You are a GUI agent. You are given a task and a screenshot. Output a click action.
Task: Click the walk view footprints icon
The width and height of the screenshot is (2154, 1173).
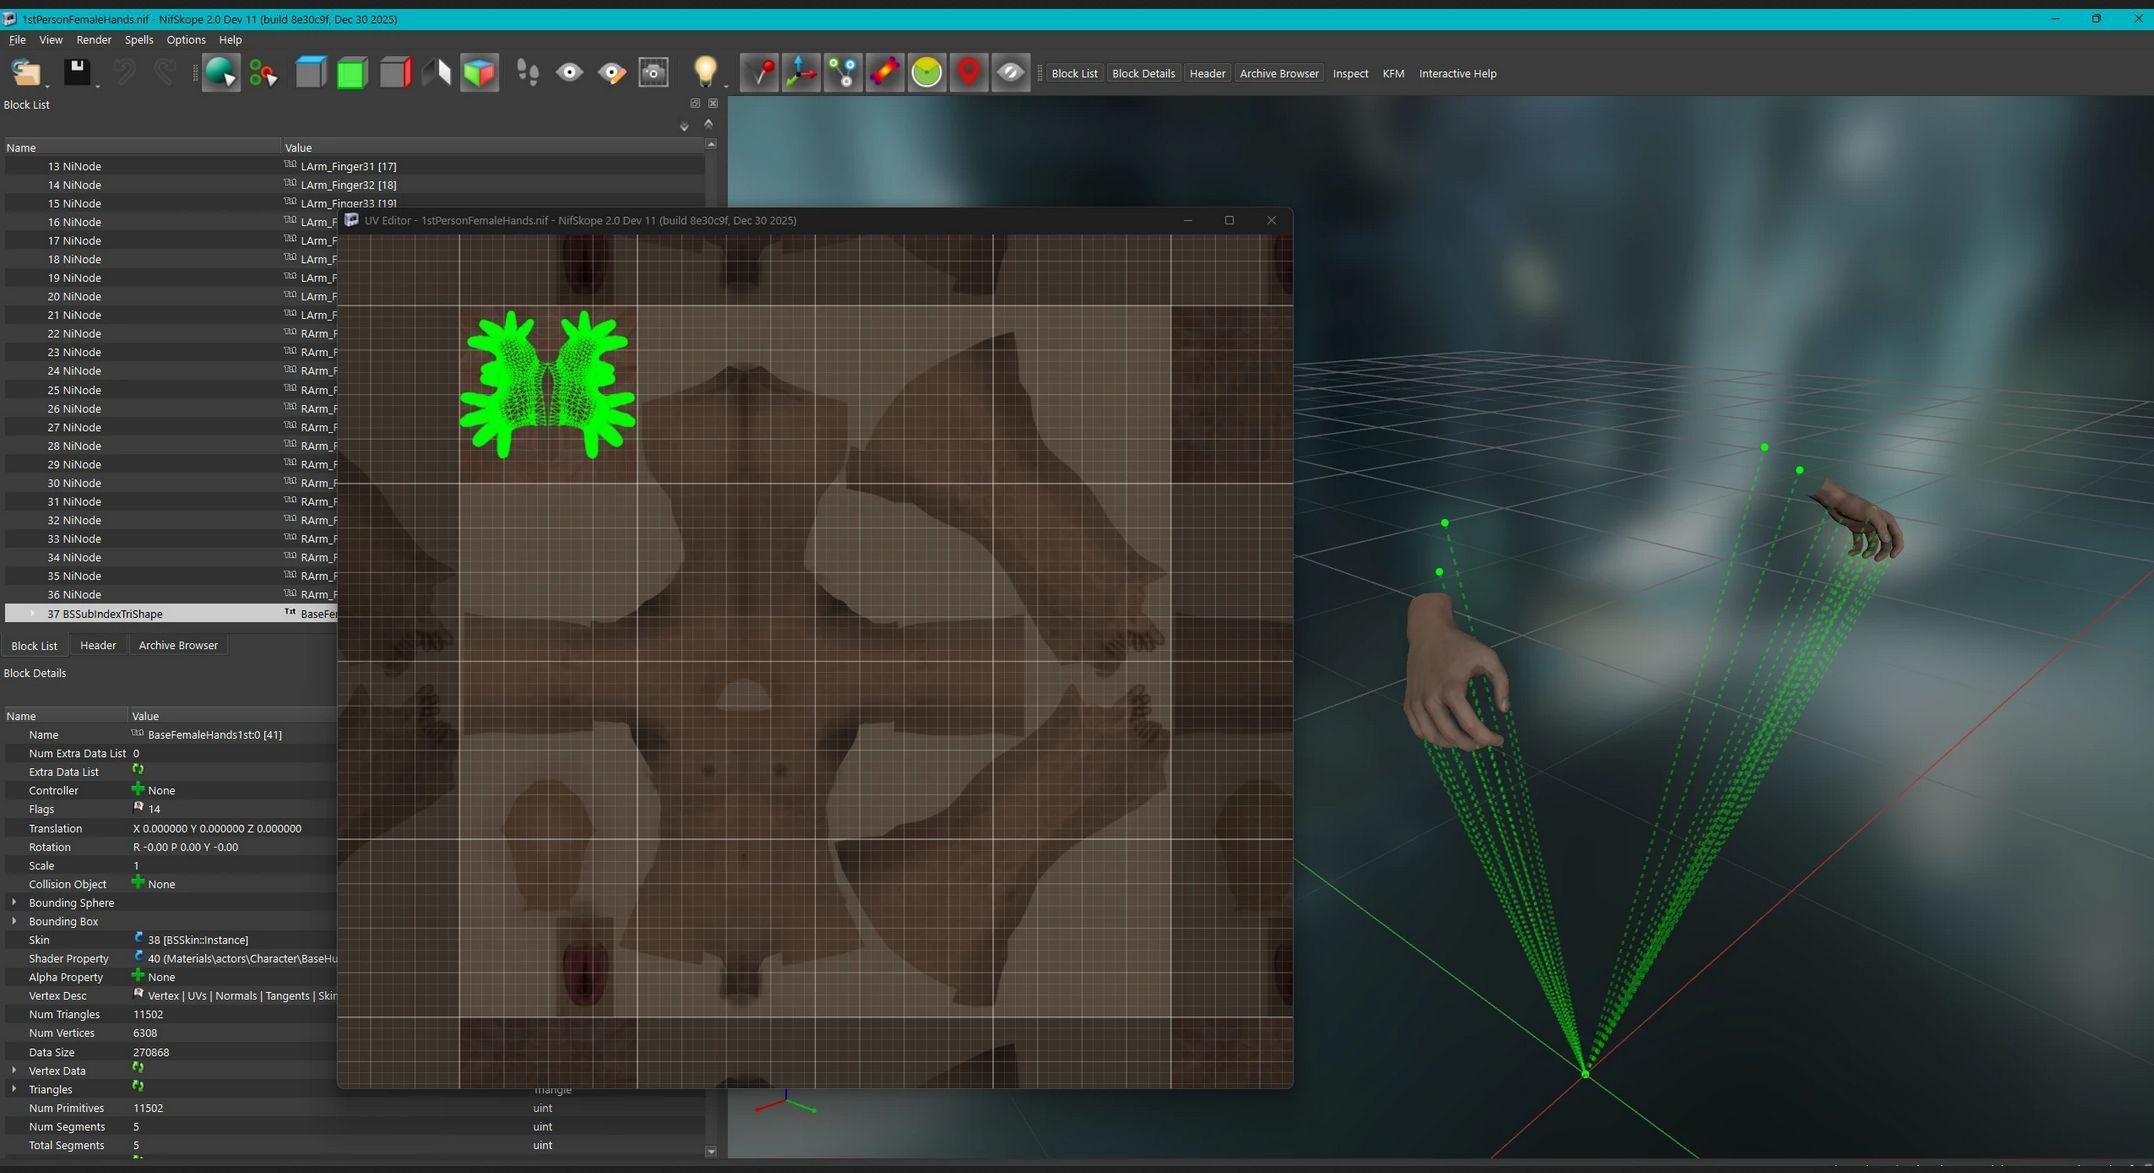(528, 72)
